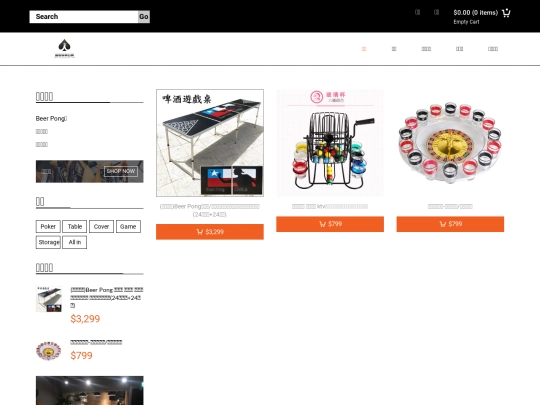Viewport: 540px width, 405px height.
Task: Open the bingo cage drinking game image
Action: pos(330,143)
